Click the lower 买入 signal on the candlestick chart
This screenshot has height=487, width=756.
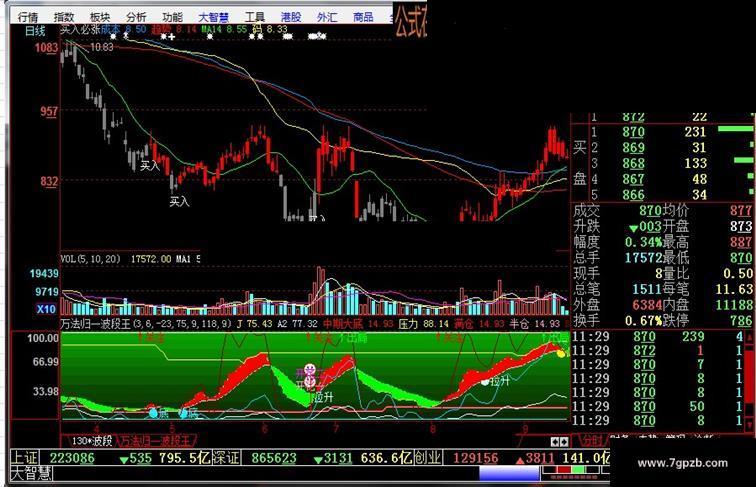pyautogui.click(x=179, y=201)
